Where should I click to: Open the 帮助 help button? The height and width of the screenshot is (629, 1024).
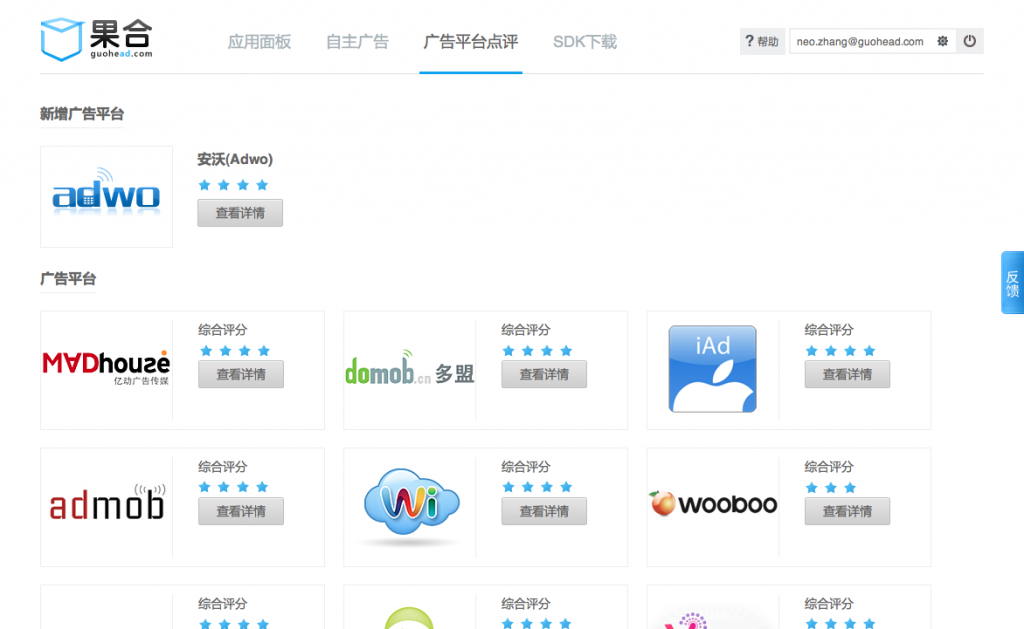tap(762, 41)
